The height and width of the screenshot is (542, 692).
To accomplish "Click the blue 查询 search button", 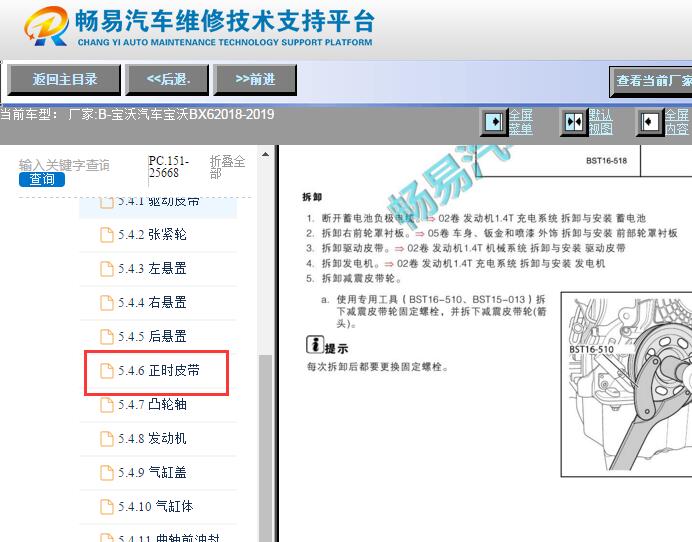I will 41,179.
